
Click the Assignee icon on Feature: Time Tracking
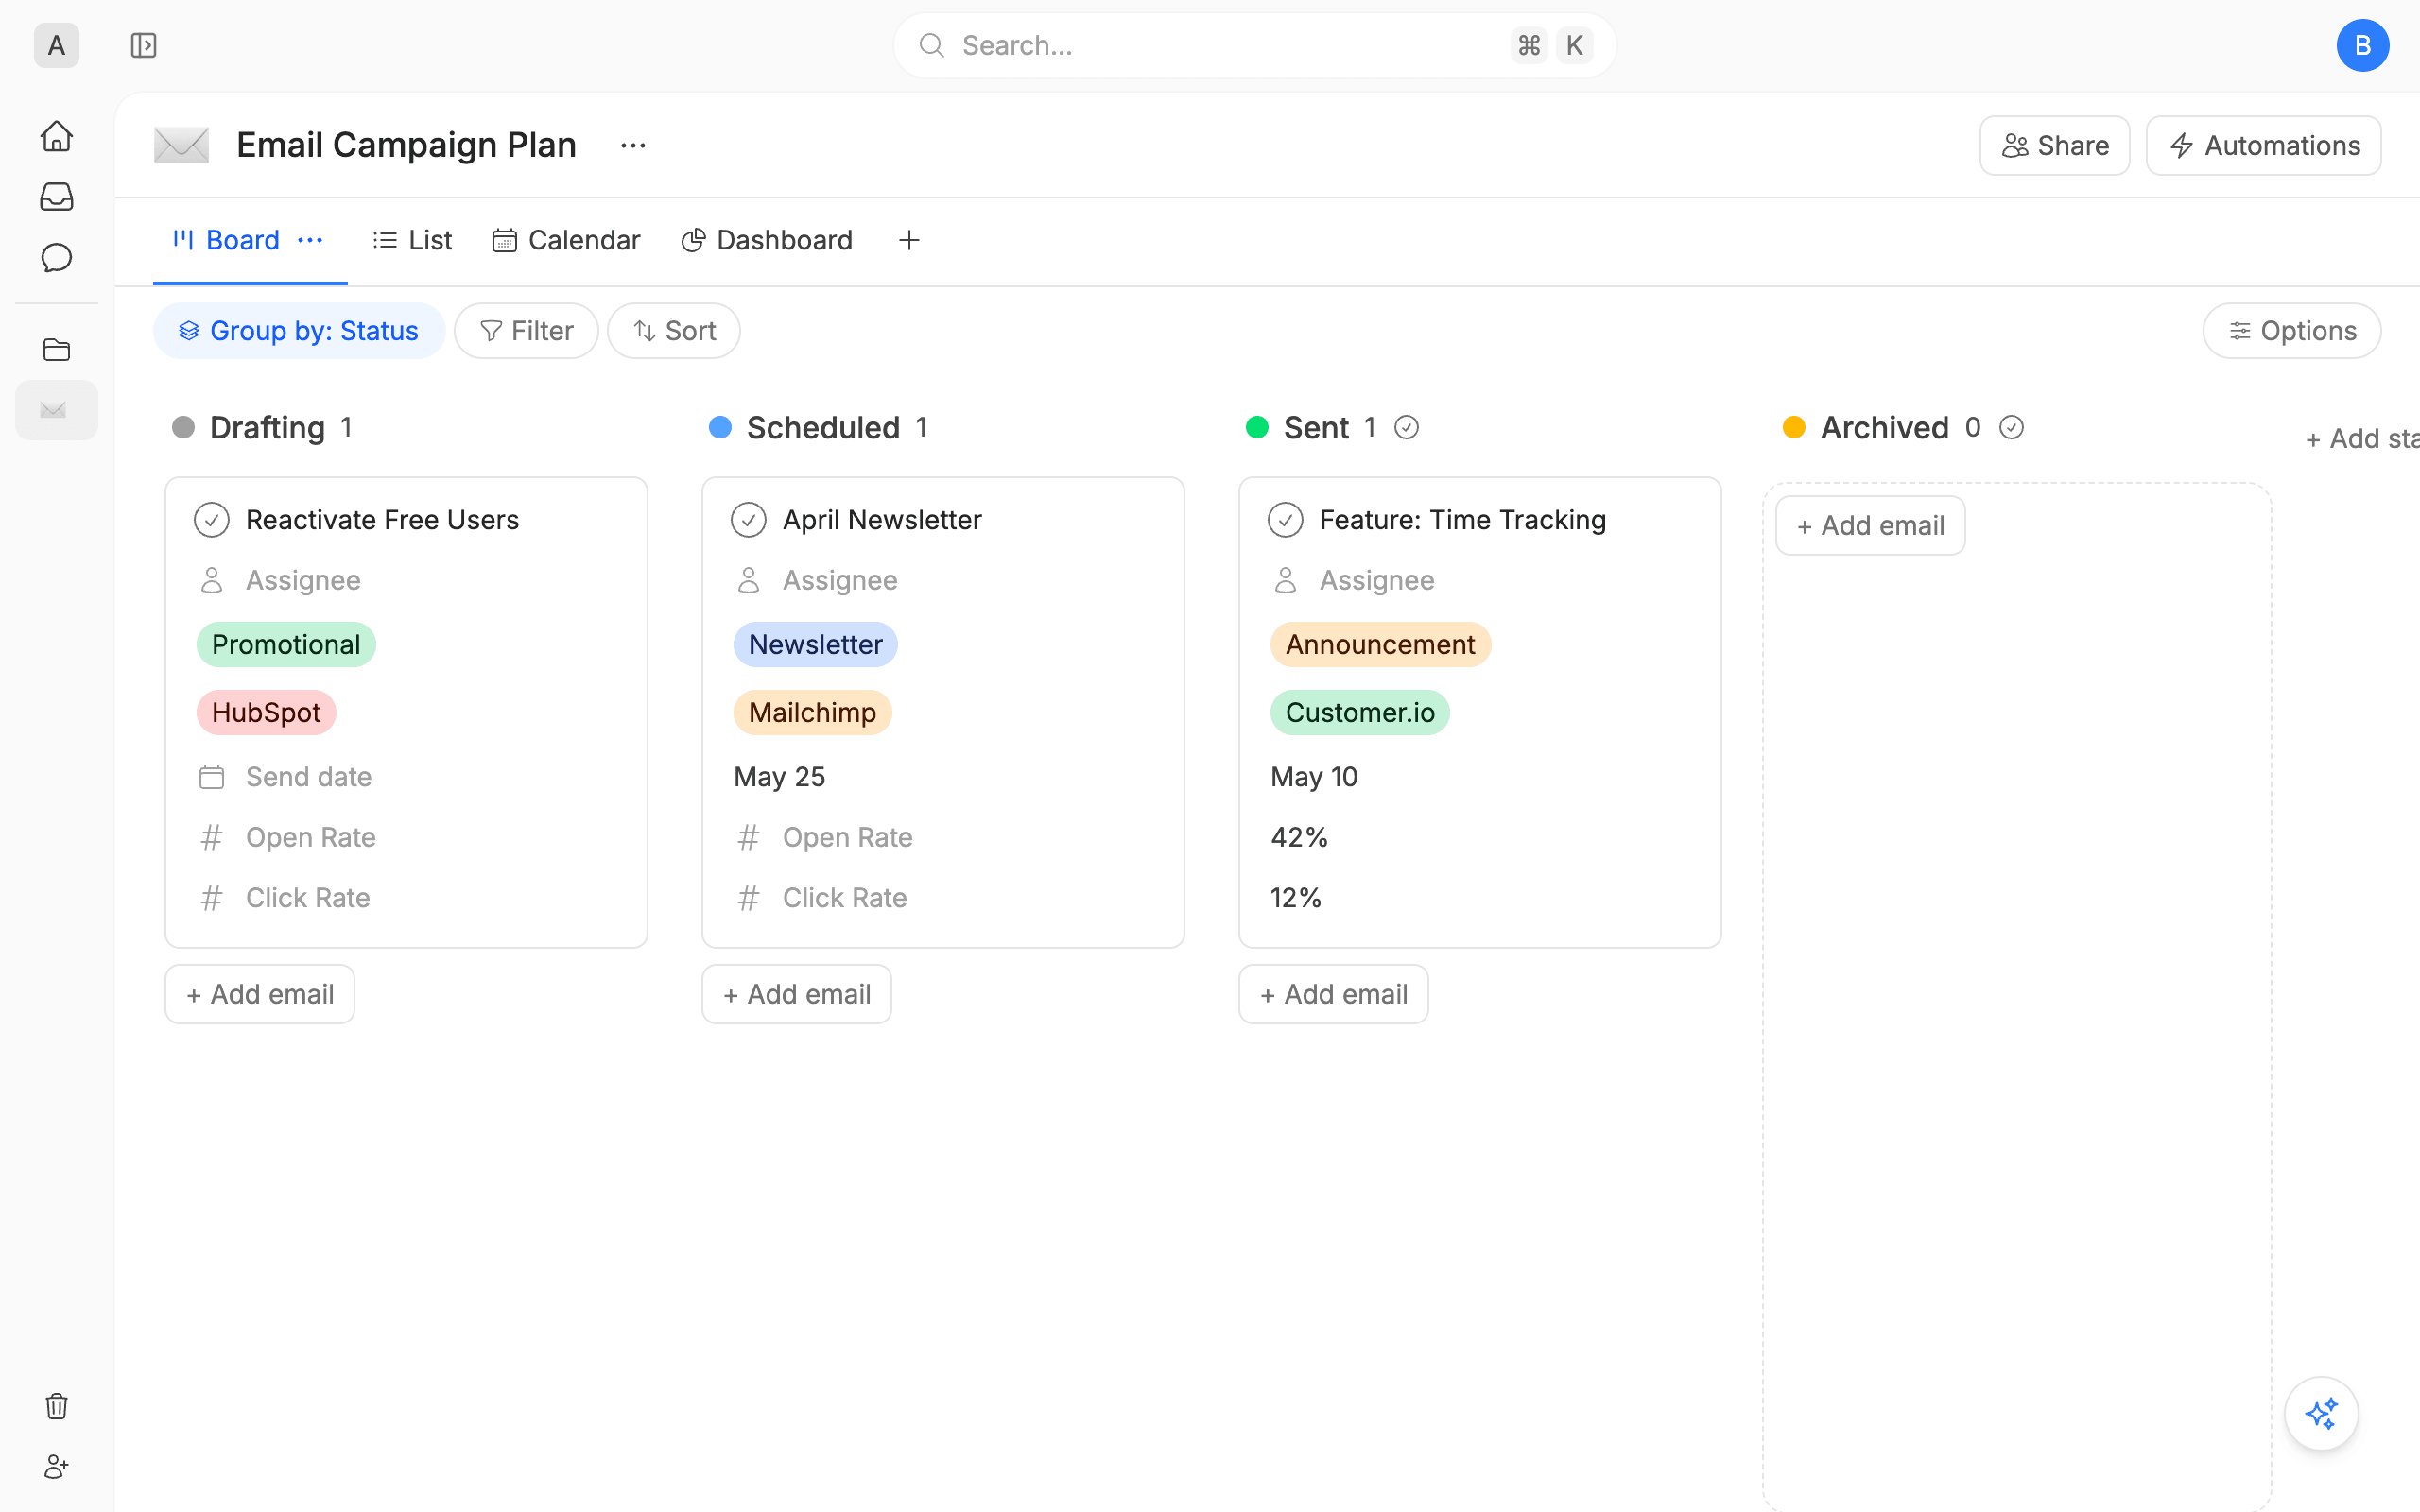pos(1286,580)
